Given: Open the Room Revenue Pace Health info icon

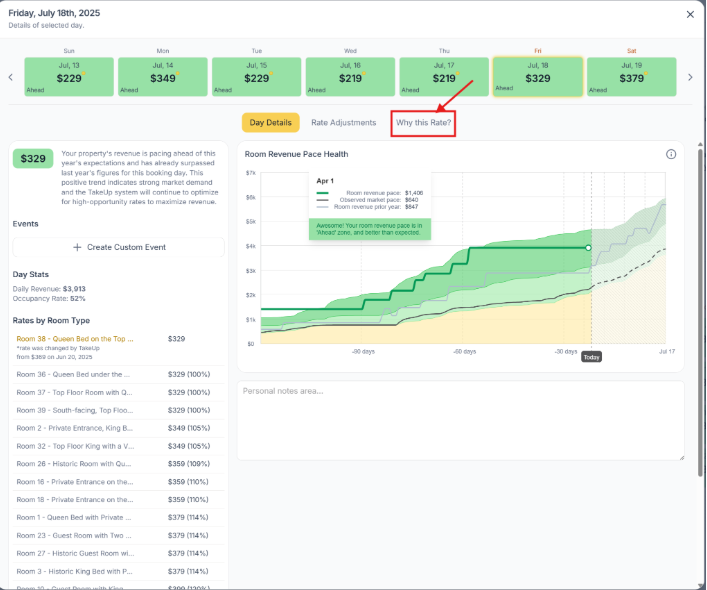Looking at the screenshot, I should [x=671, y=154].
